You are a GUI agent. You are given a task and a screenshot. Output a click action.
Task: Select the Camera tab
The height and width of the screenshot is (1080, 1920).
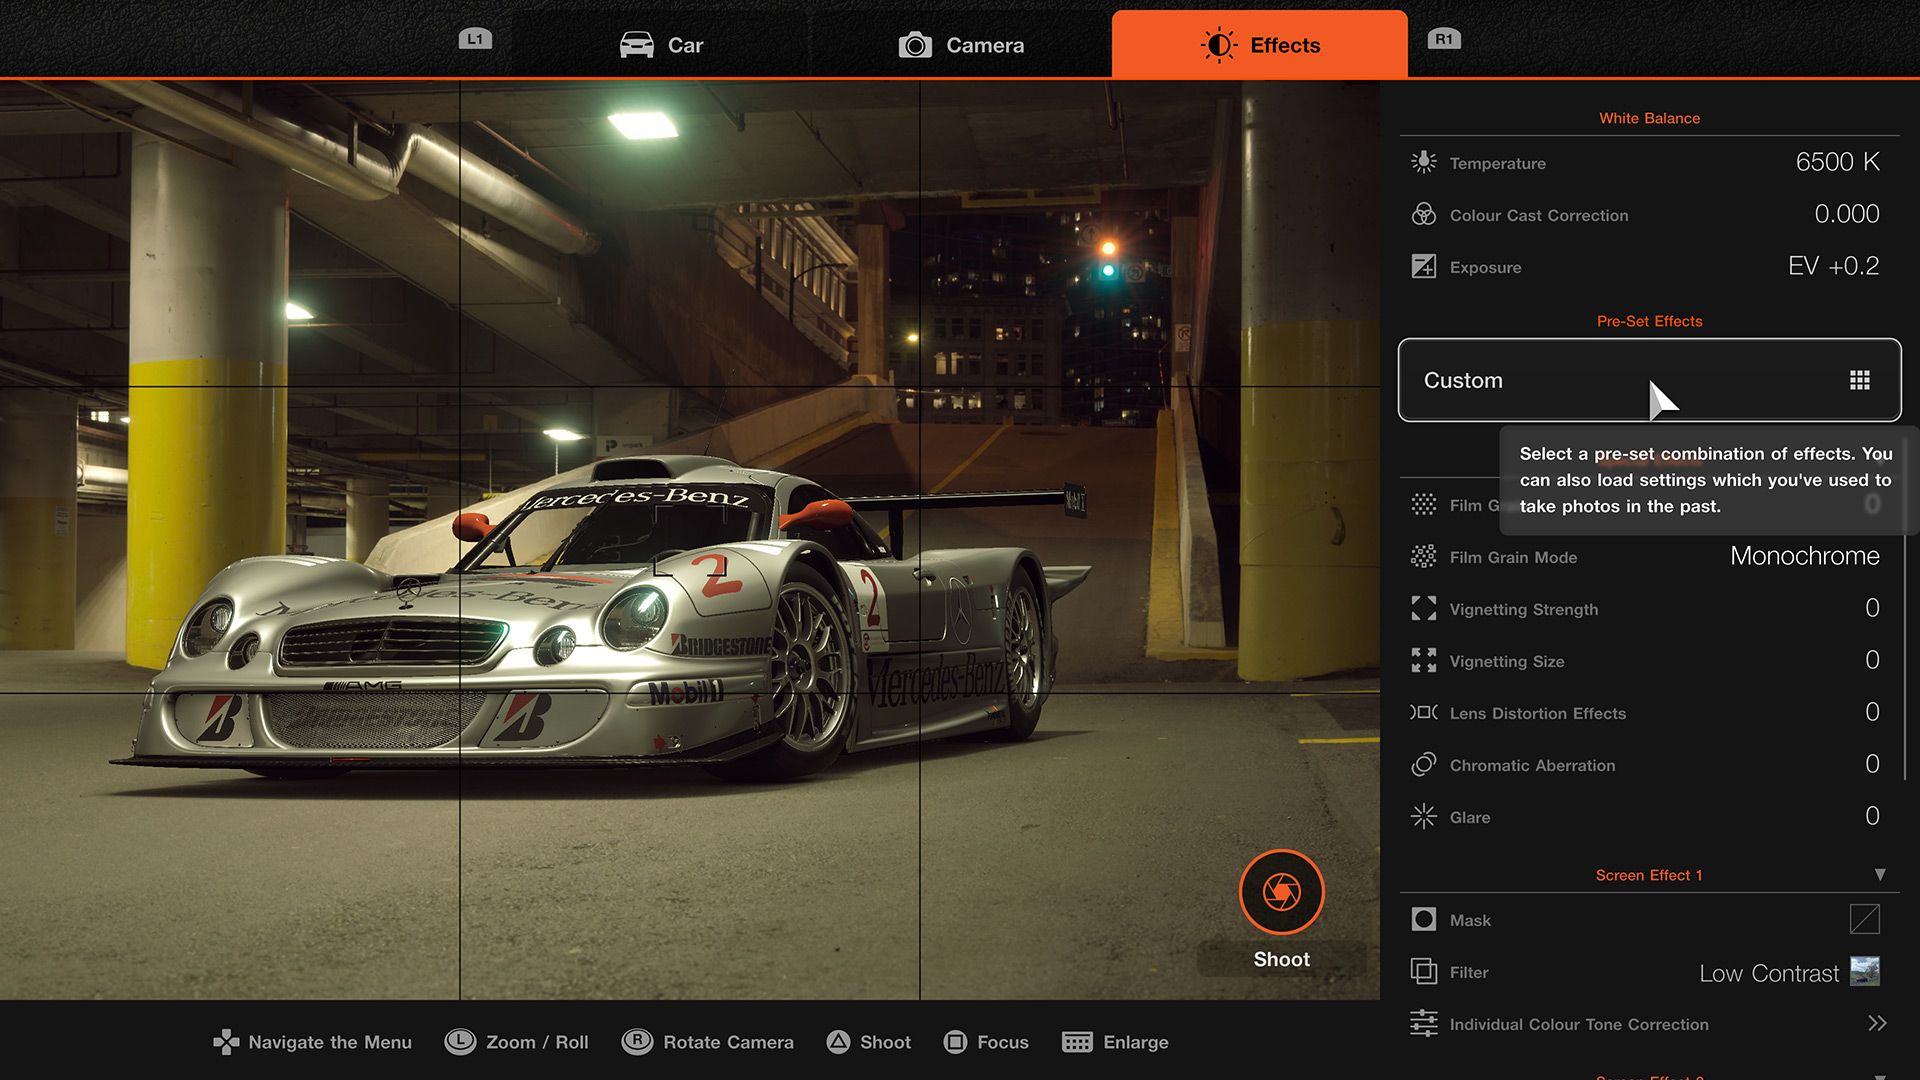click(959, 44)
